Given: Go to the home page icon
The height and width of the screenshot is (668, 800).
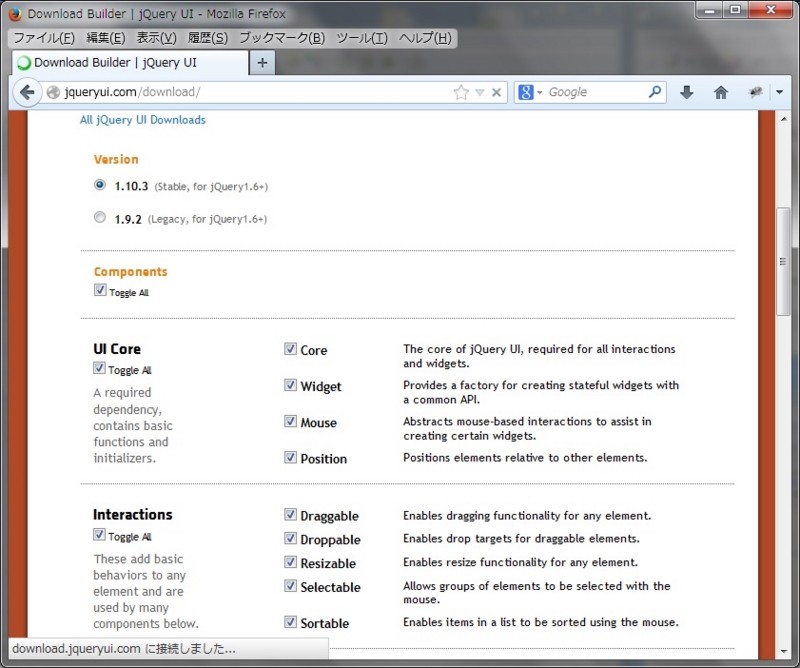Looking at the screenshot, I should (x=720, y=92).
